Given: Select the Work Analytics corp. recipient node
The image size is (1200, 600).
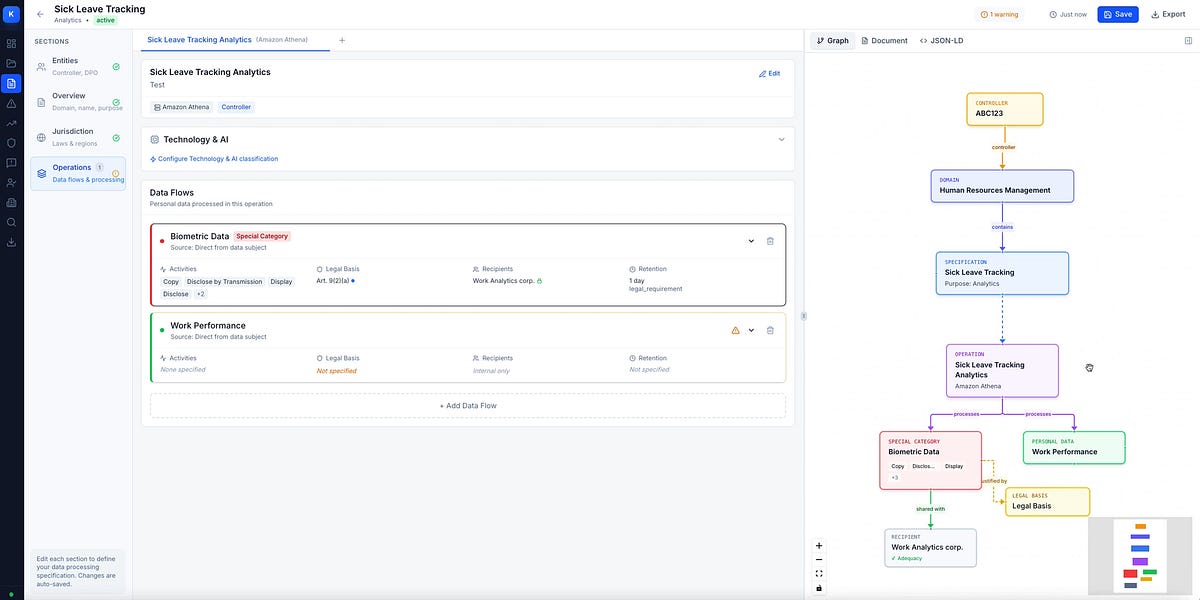Looking at the screenshot, I should click(x=930, y=548).
